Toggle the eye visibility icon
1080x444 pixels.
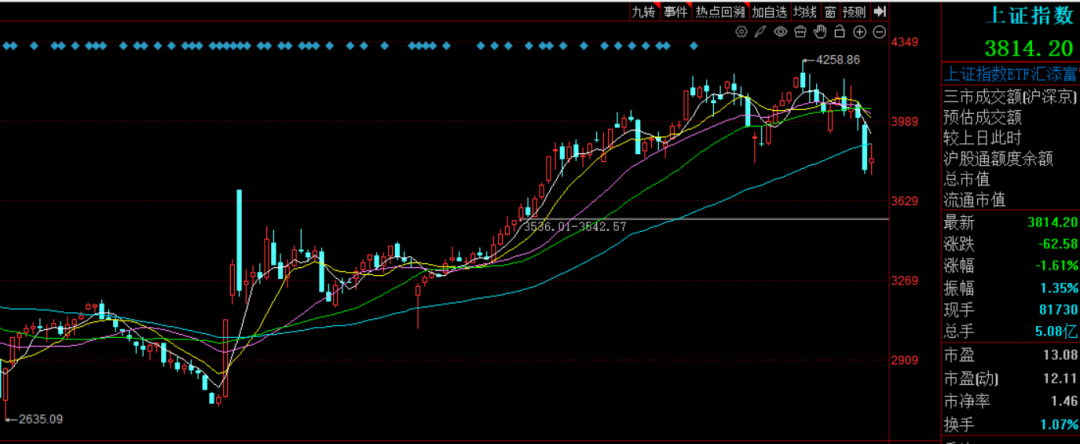point(780,32)
